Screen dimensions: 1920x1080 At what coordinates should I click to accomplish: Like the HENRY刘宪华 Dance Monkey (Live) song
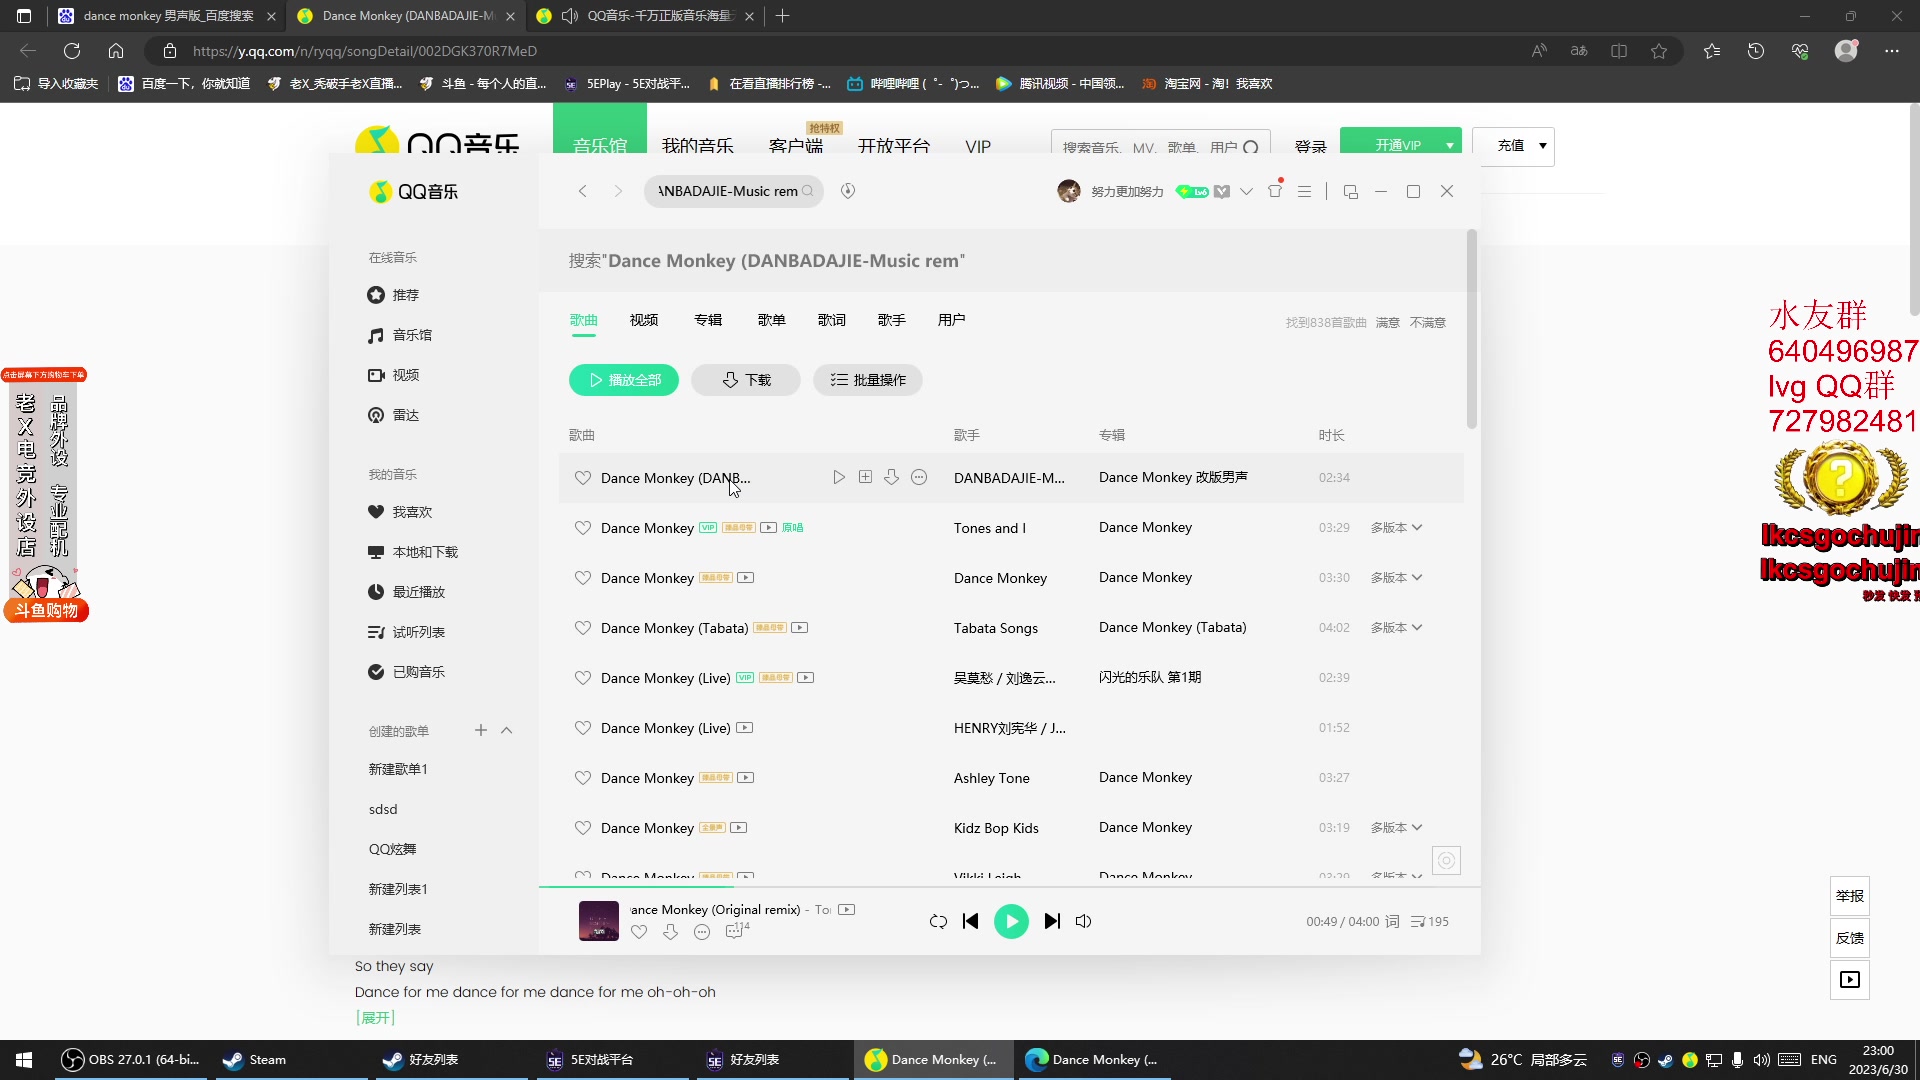coord(583,728)
